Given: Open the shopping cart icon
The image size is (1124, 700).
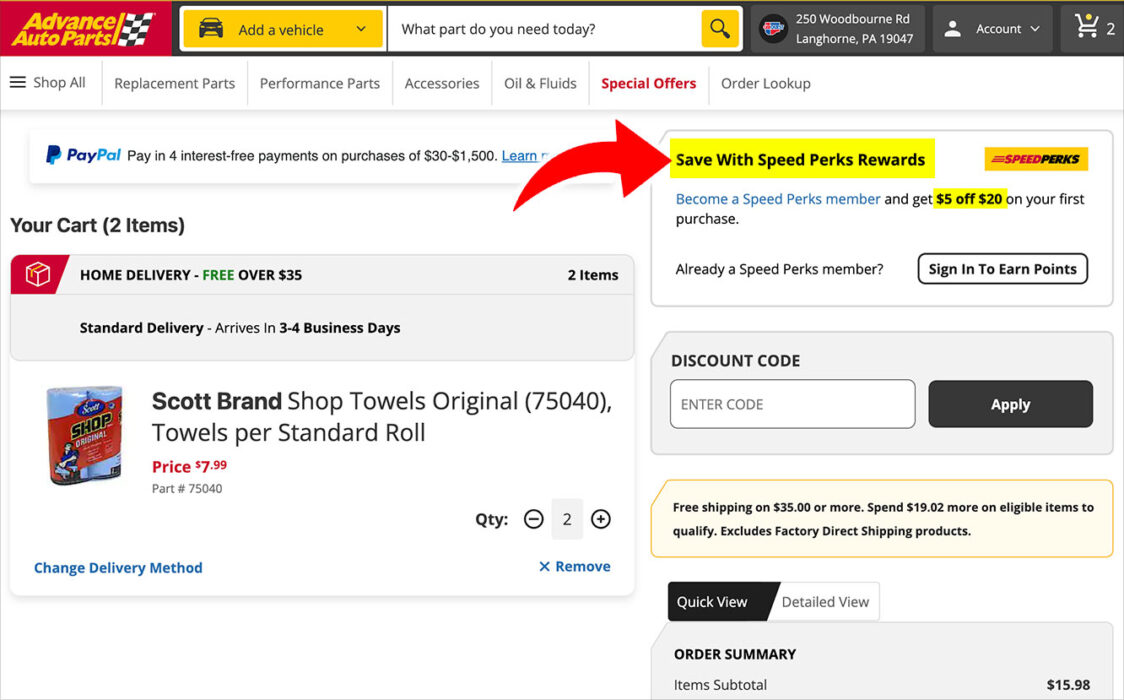Looking at the screenshot, I should [x=1087, y=26].
